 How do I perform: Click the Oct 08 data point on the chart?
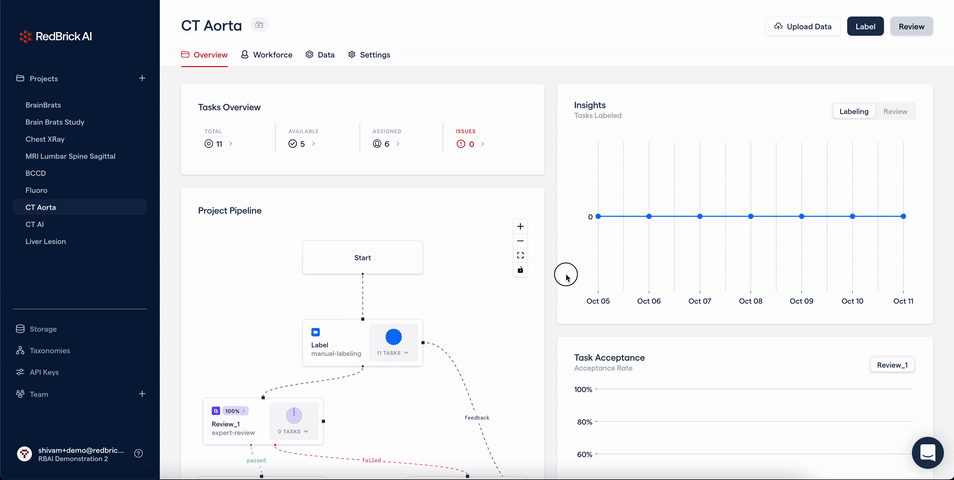(751, 216)
